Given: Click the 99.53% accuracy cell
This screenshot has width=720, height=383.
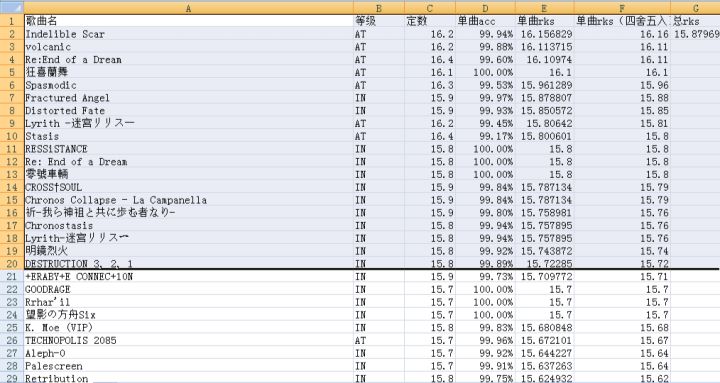Looking at the screenshot, I should point(485,85).
